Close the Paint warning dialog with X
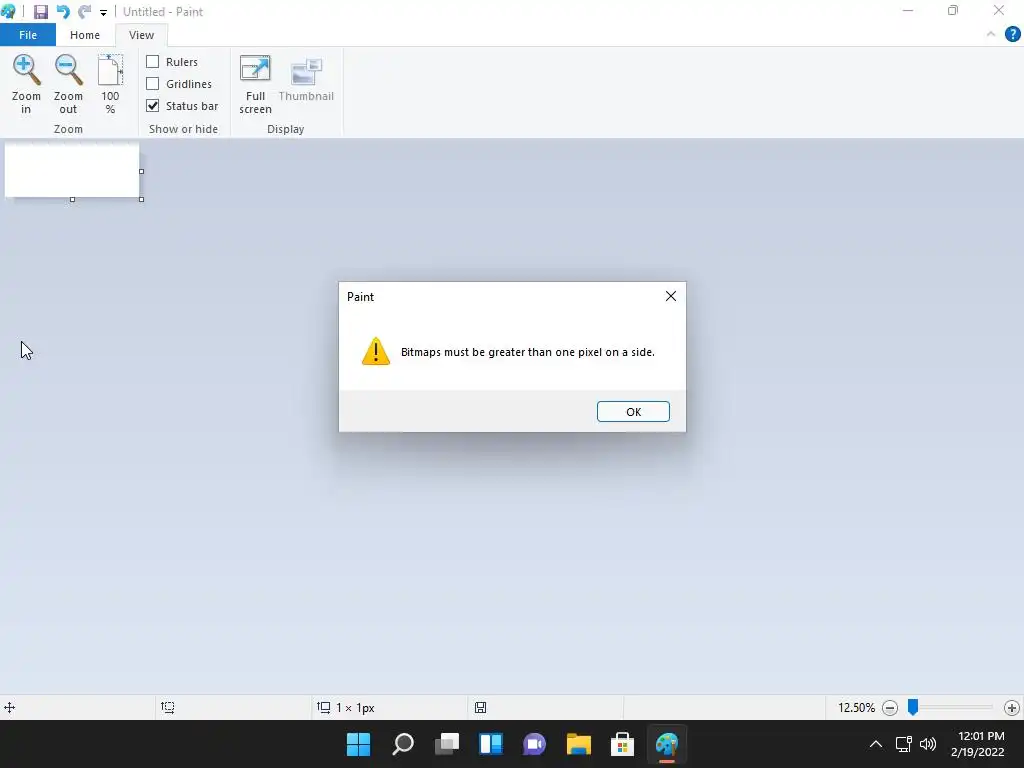Image resolution: width=1024 pixels, height=768 pixels. pyautogui.click(x=670, y=296)
